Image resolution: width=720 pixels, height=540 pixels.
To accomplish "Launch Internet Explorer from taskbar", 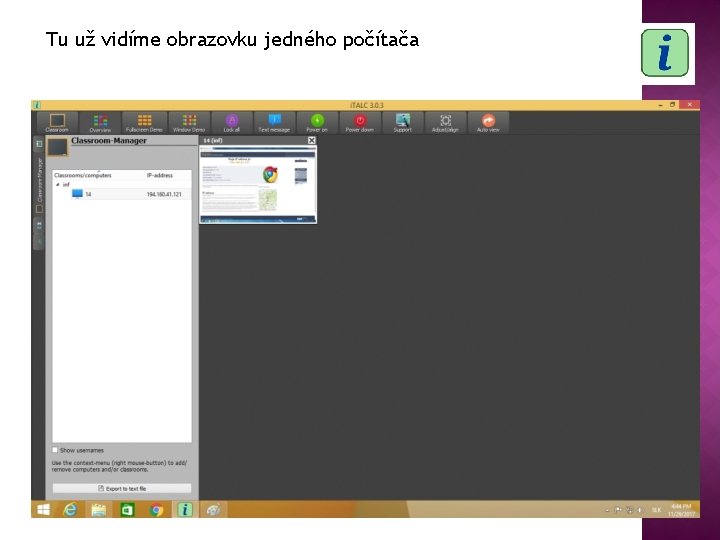I will pos(70,510).
